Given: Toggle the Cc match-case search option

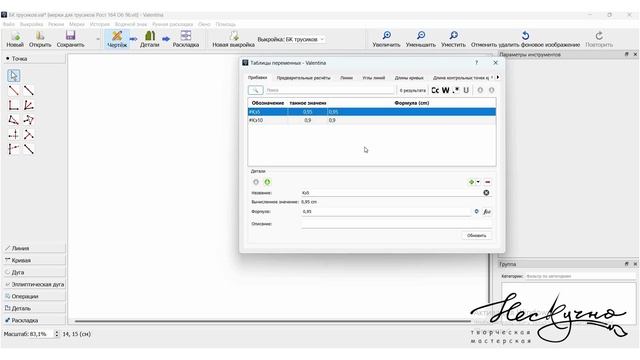Looking at the screenshot, I should [435, 90].
